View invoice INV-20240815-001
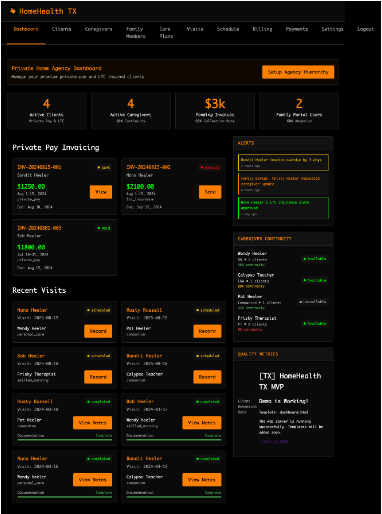The height and width of the screenshot is (514, 382). tap(101, 192)
